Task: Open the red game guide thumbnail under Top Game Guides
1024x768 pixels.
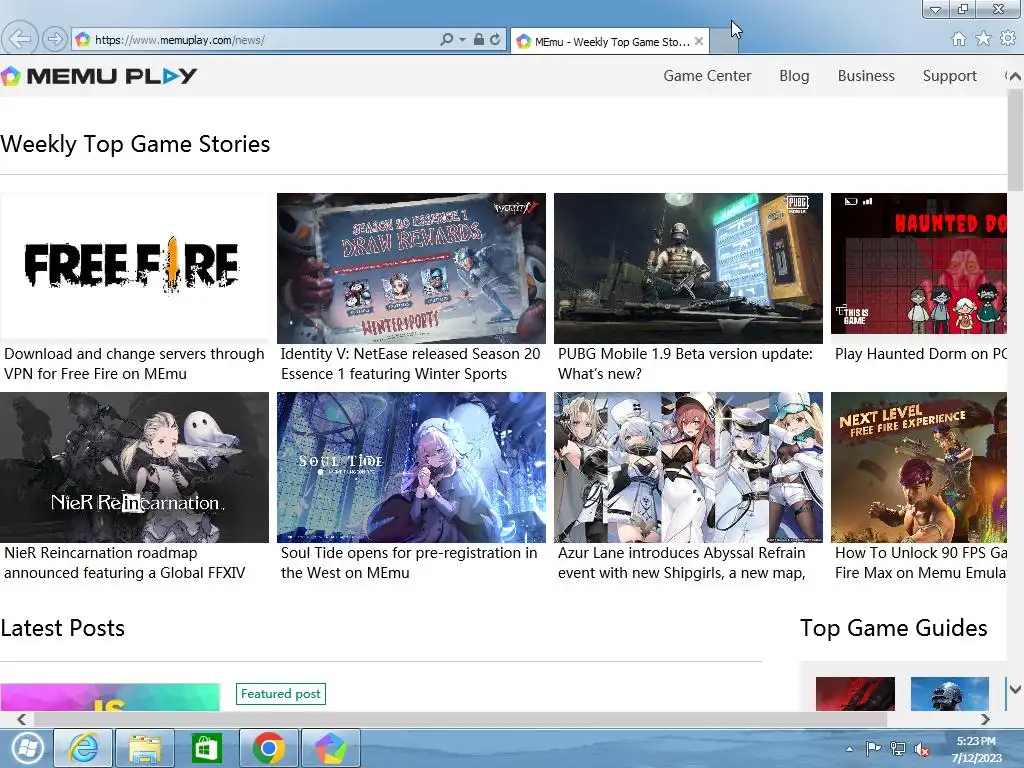Action: point(855,694)
